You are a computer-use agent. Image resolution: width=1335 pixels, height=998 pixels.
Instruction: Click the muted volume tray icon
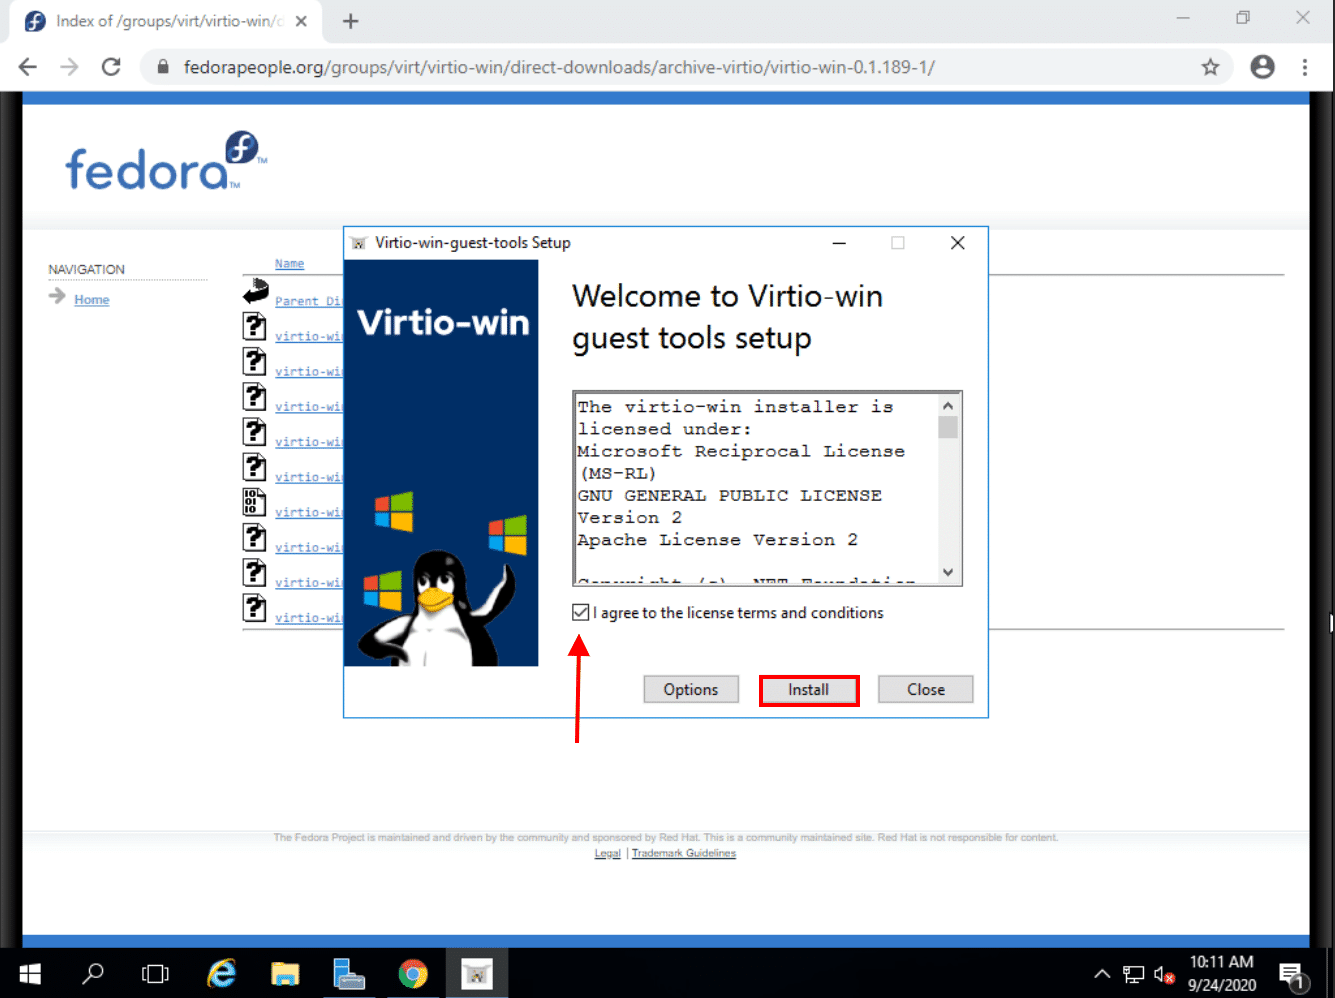(1164, 973)
